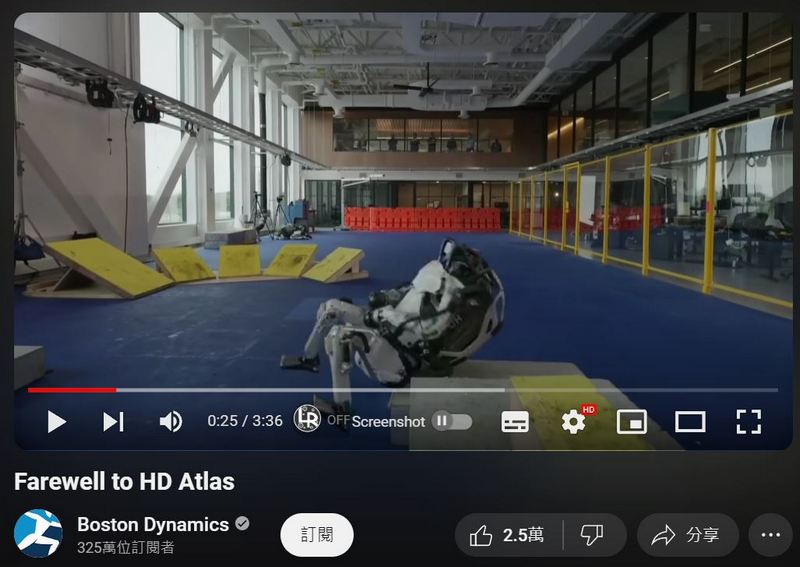Skip to the next video

pyautogui.click(x=113, y=422)
